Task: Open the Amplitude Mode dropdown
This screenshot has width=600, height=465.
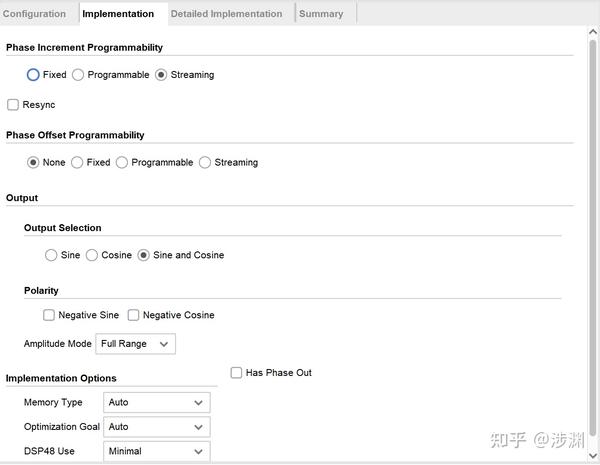Action: 135,344
